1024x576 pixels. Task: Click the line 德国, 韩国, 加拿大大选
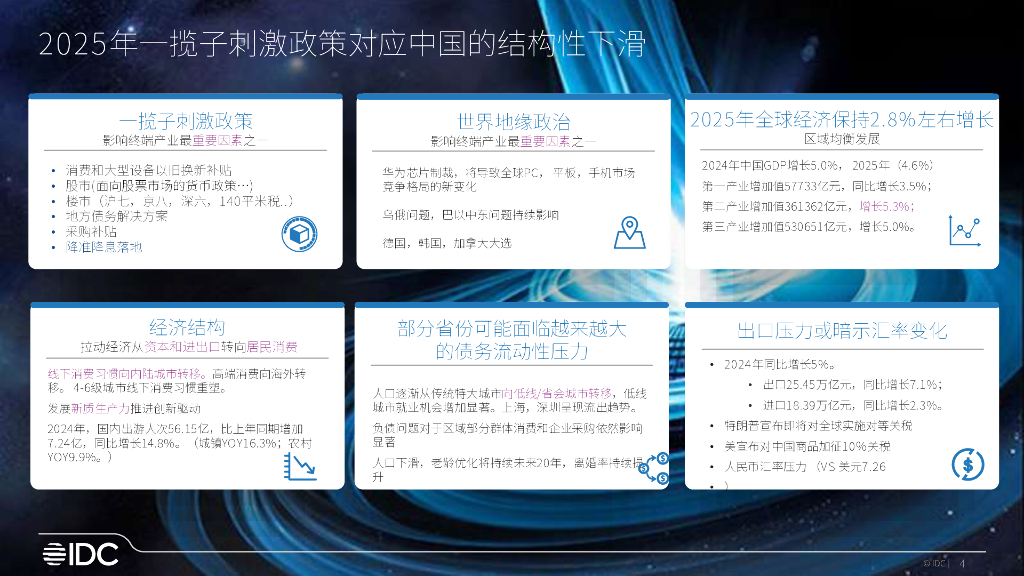point(447,243)
